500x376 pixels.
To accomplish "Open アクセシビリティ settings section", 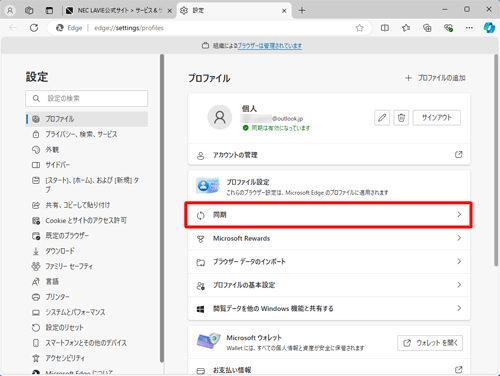I will (x=87, y=359).
